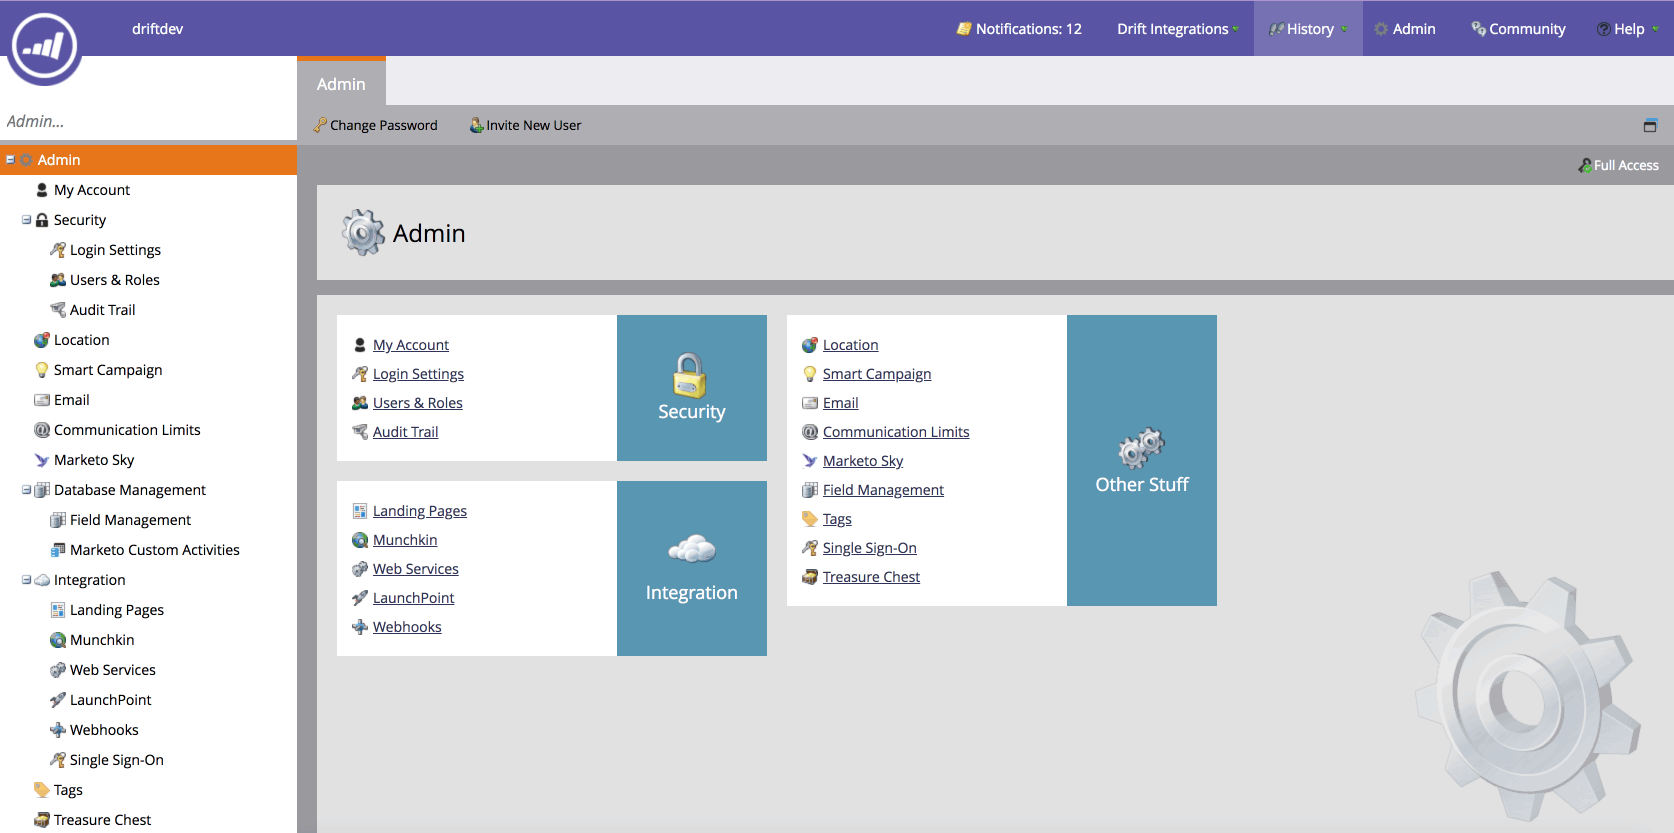Click the Smart Campaign lightbulb icon in sidebar

point(42,370)
